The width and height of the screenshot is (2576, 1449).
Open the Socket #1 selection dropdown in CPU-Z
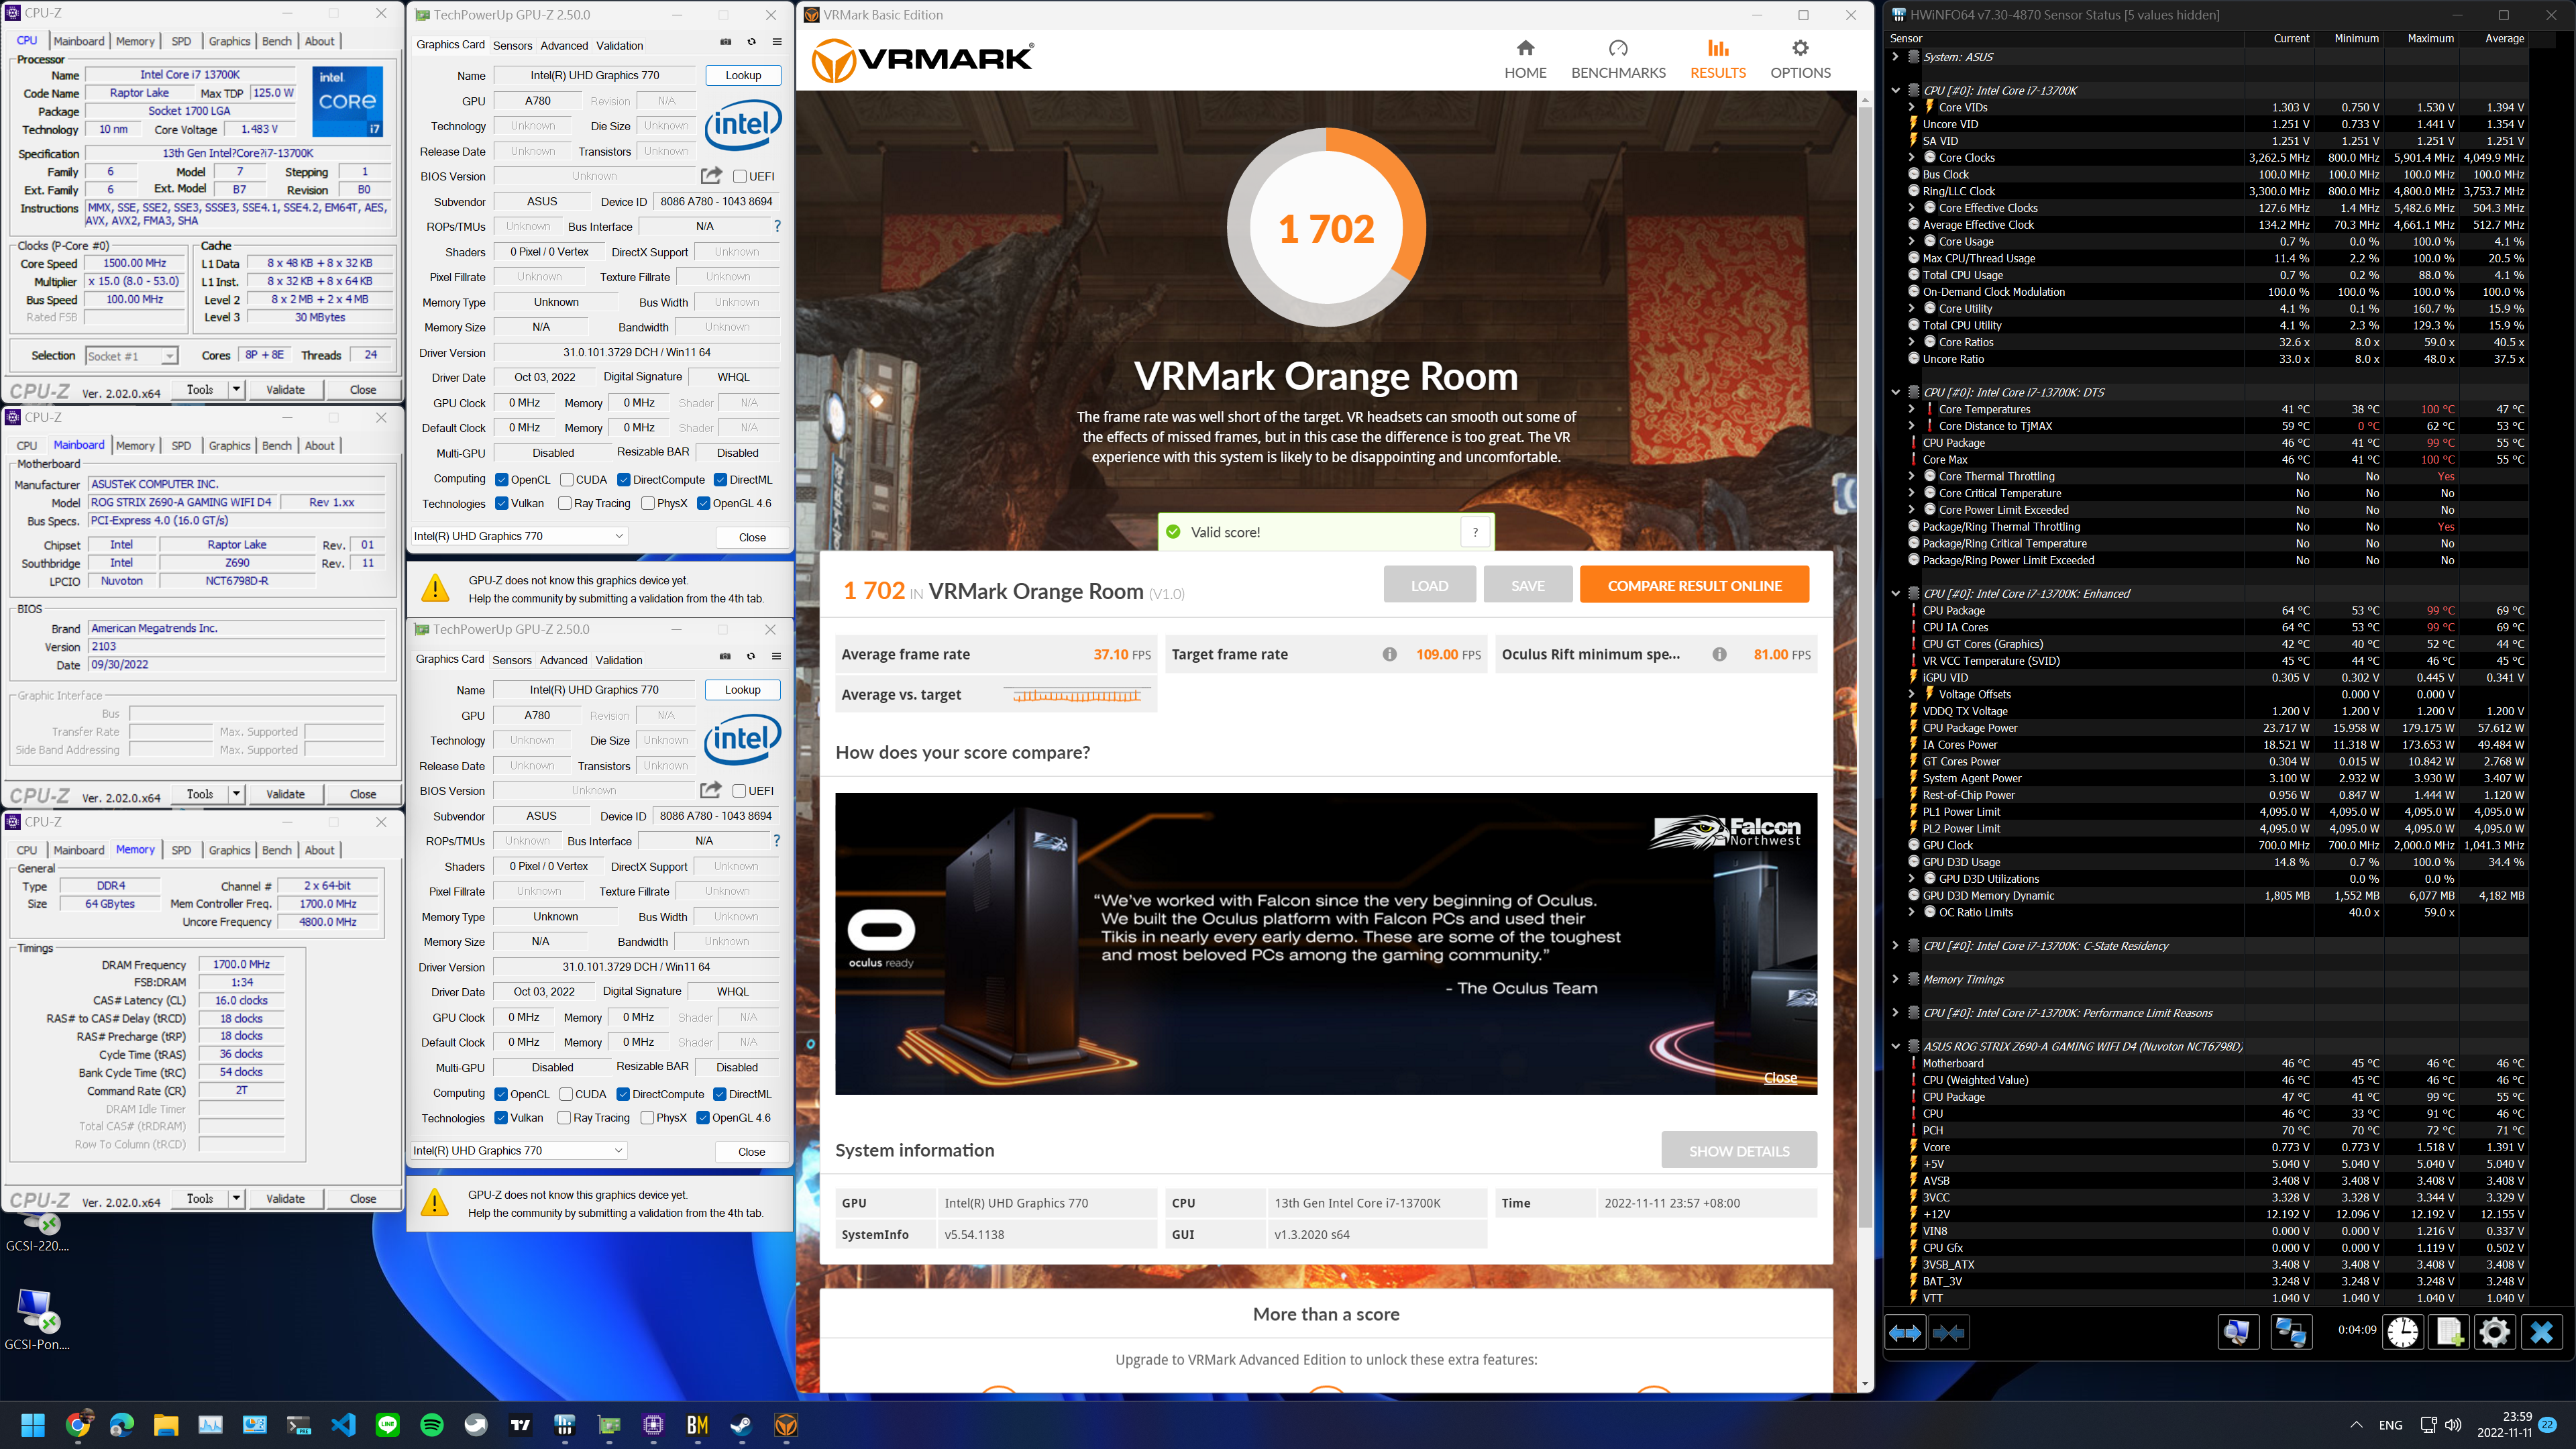coord(131,356)
